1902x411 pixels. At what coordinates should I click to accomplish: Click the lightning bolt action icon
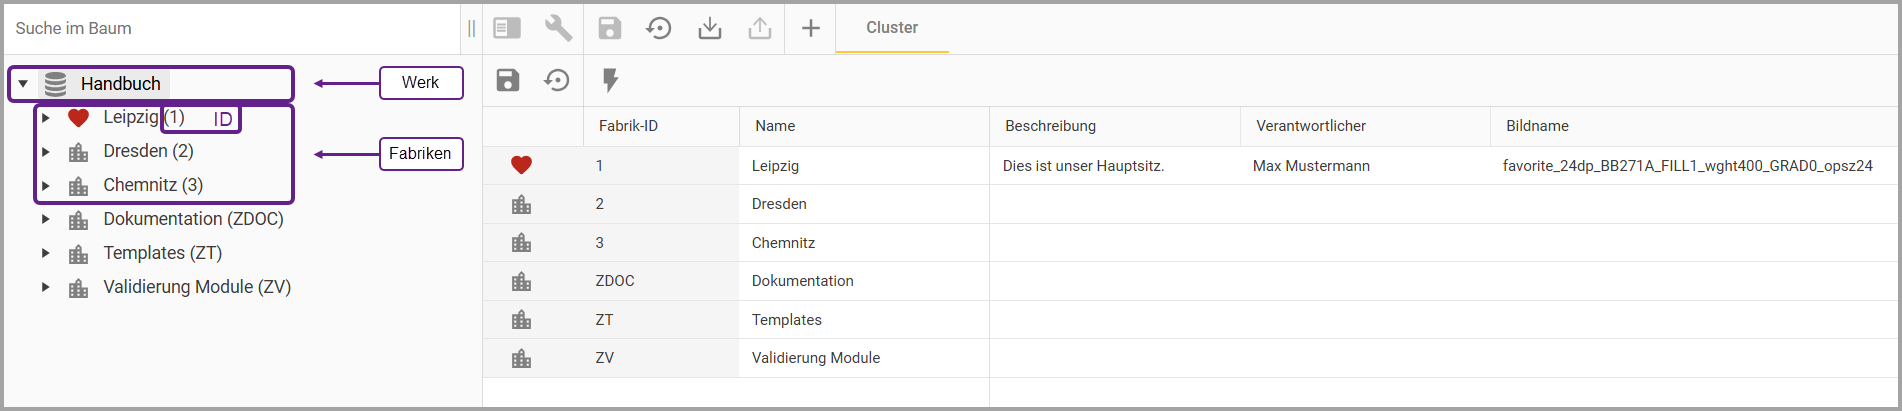pyautogui.click(x=610, y=80)
